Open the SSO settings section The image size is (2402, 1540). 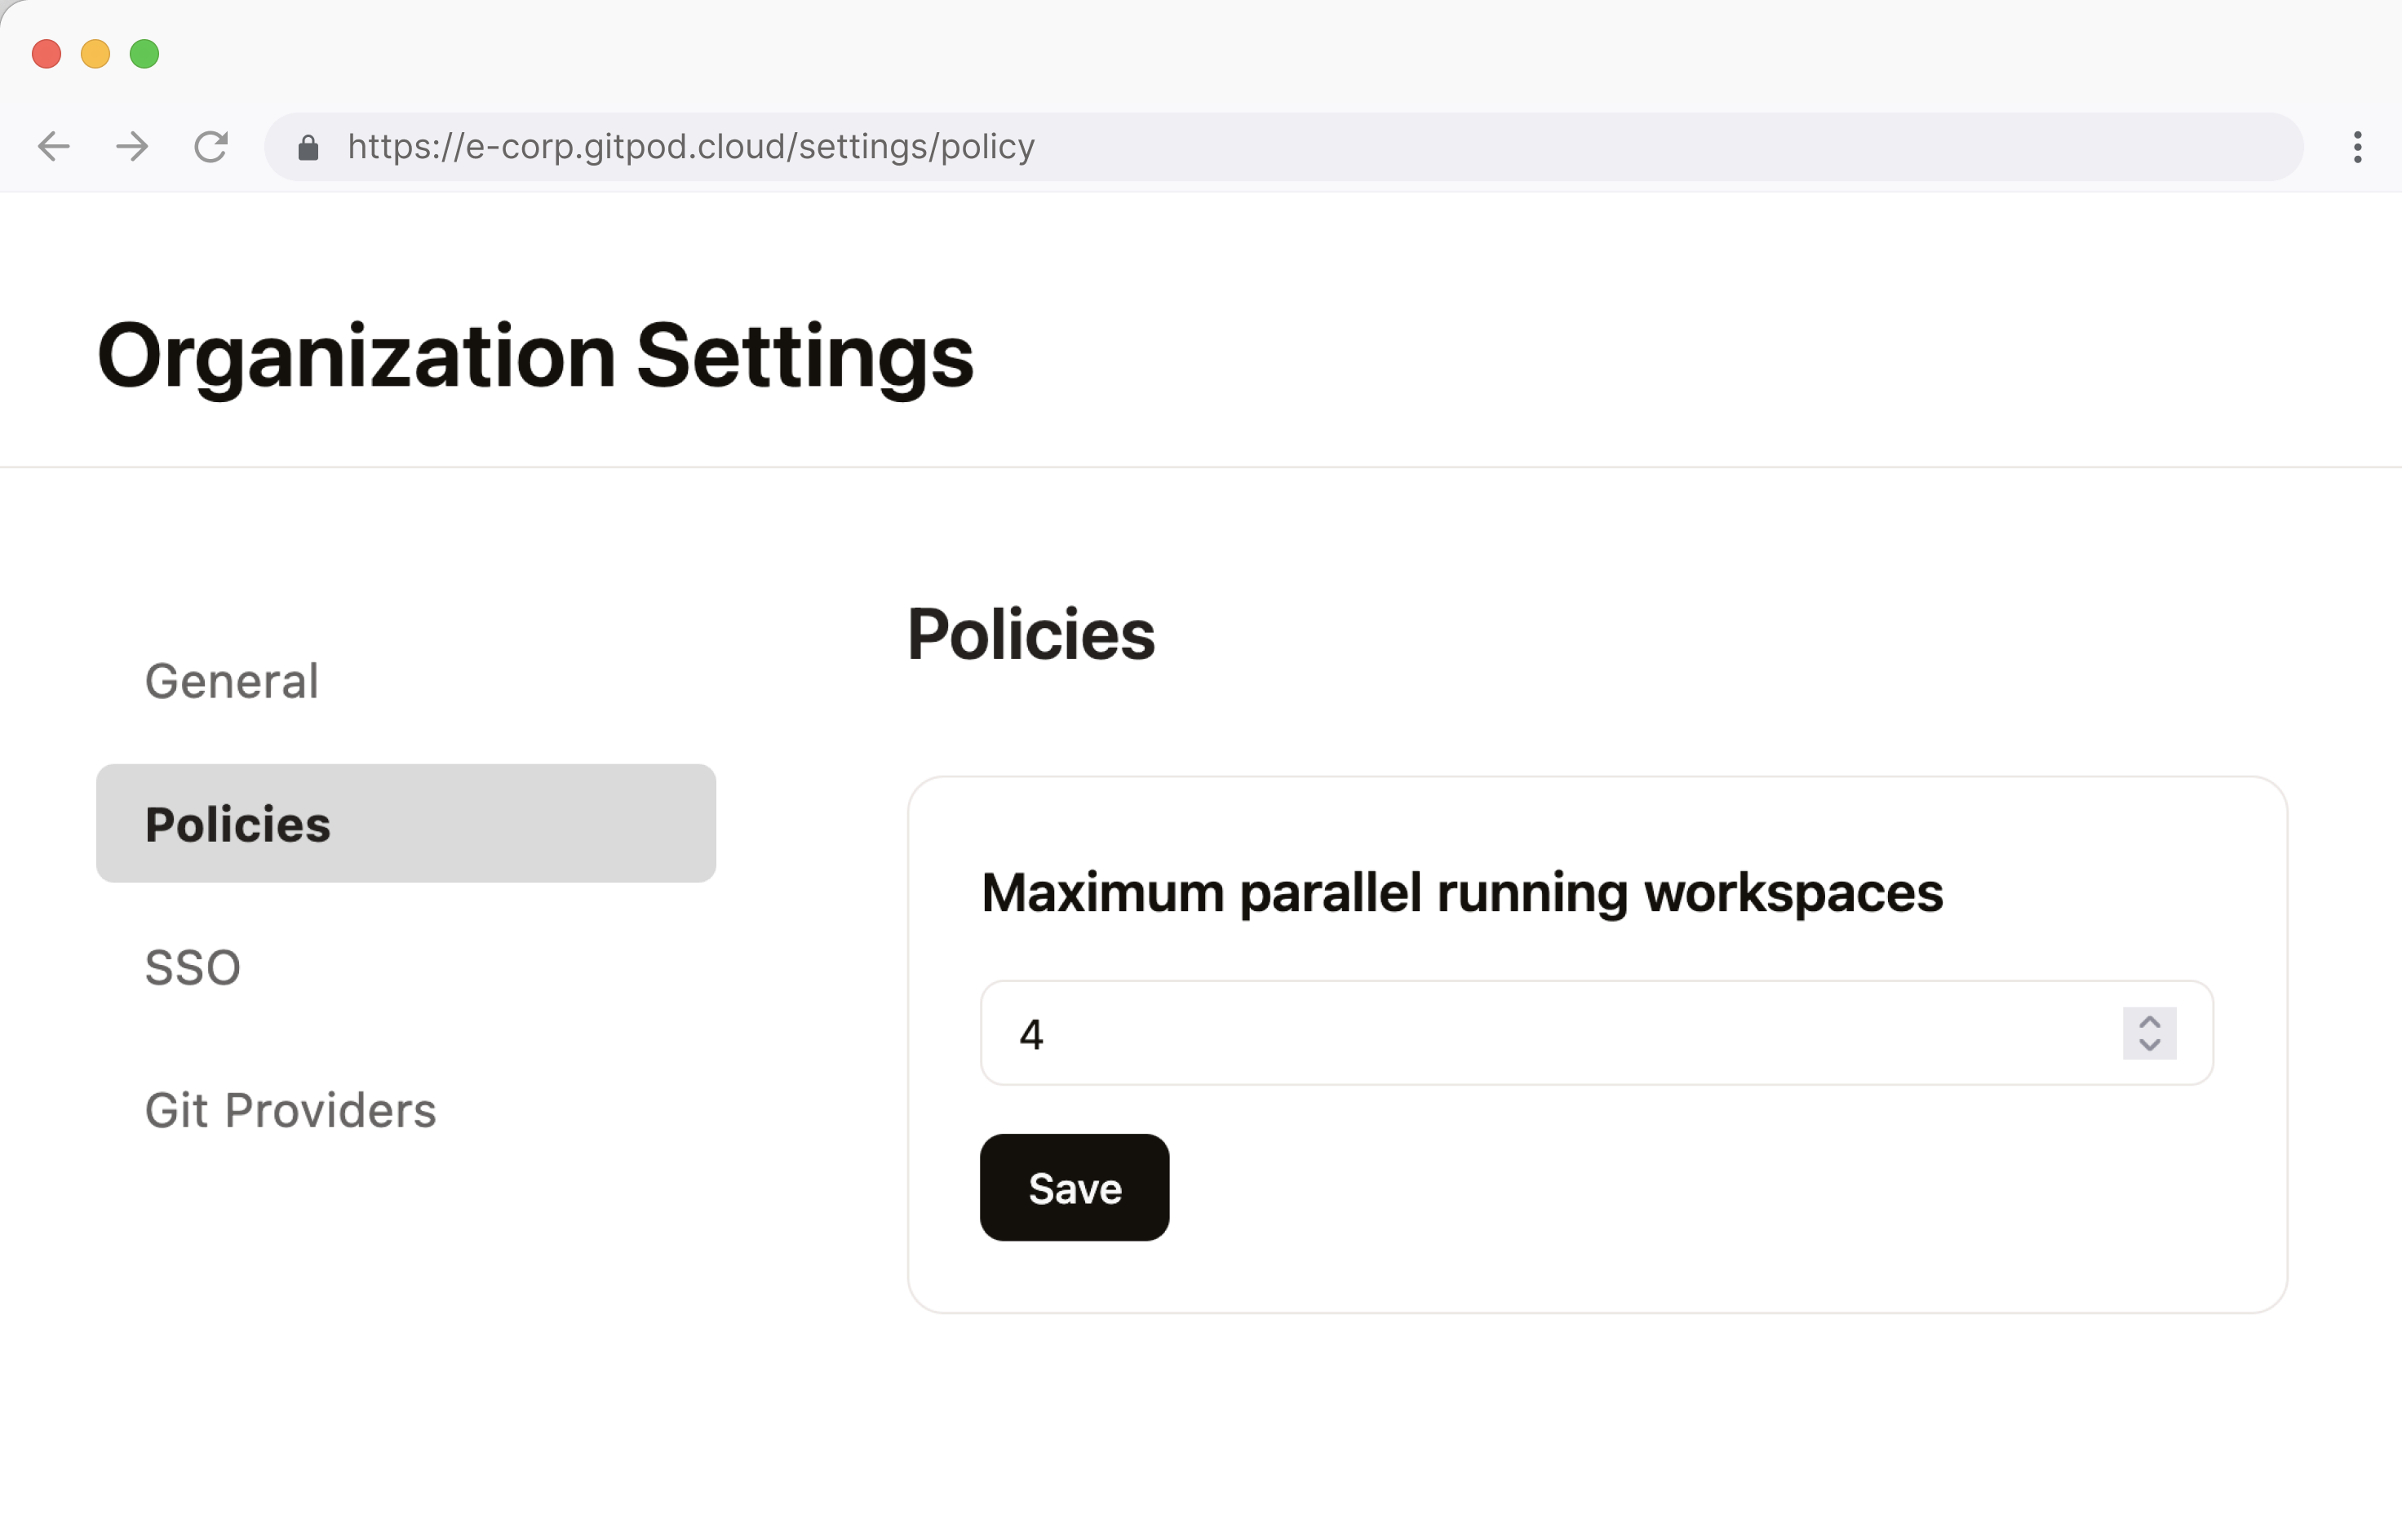[x=193, y=968]
